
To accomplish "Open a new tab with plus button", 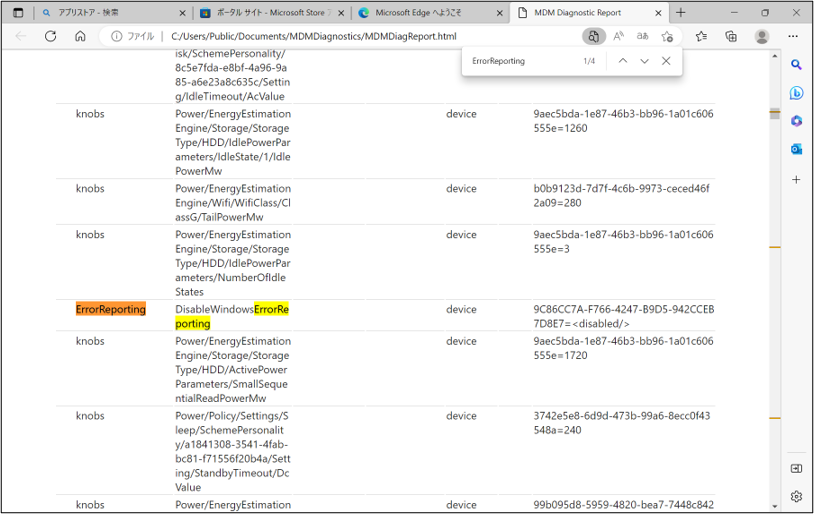I will [x=681, y=13].
